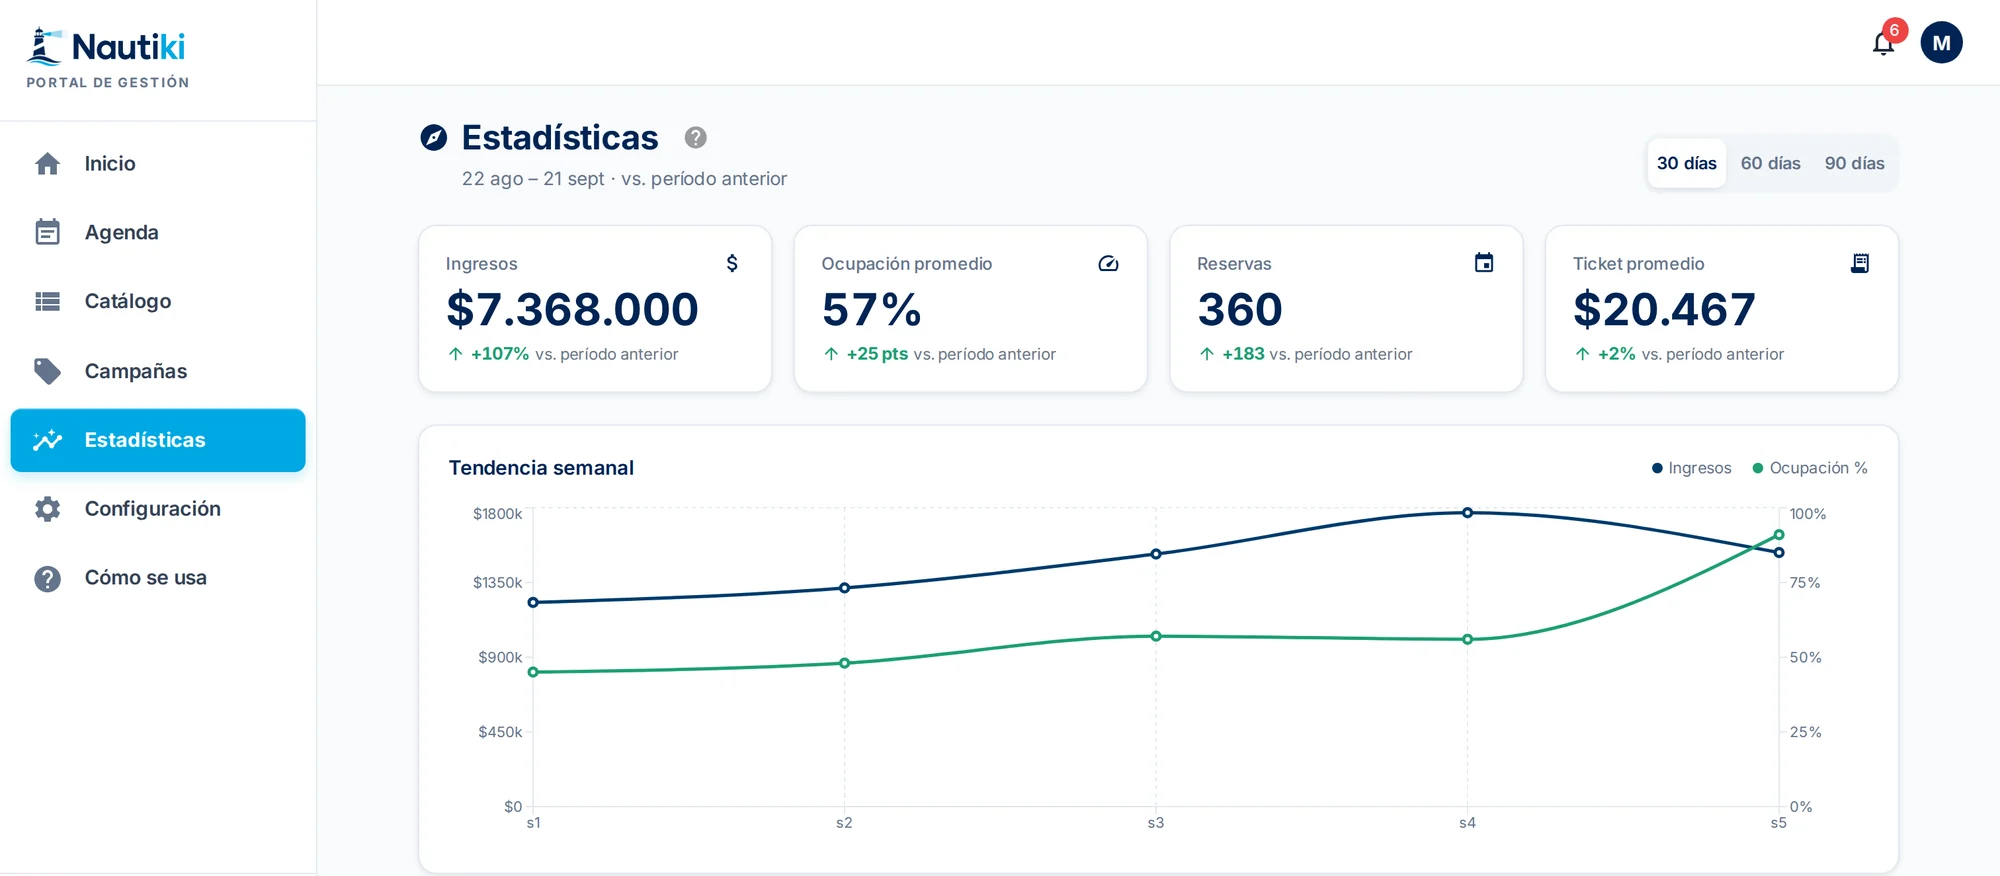Toggle the Ocupación % legend series
Viewport: 2000px width, 876px height.
[x=1810, y=468]
